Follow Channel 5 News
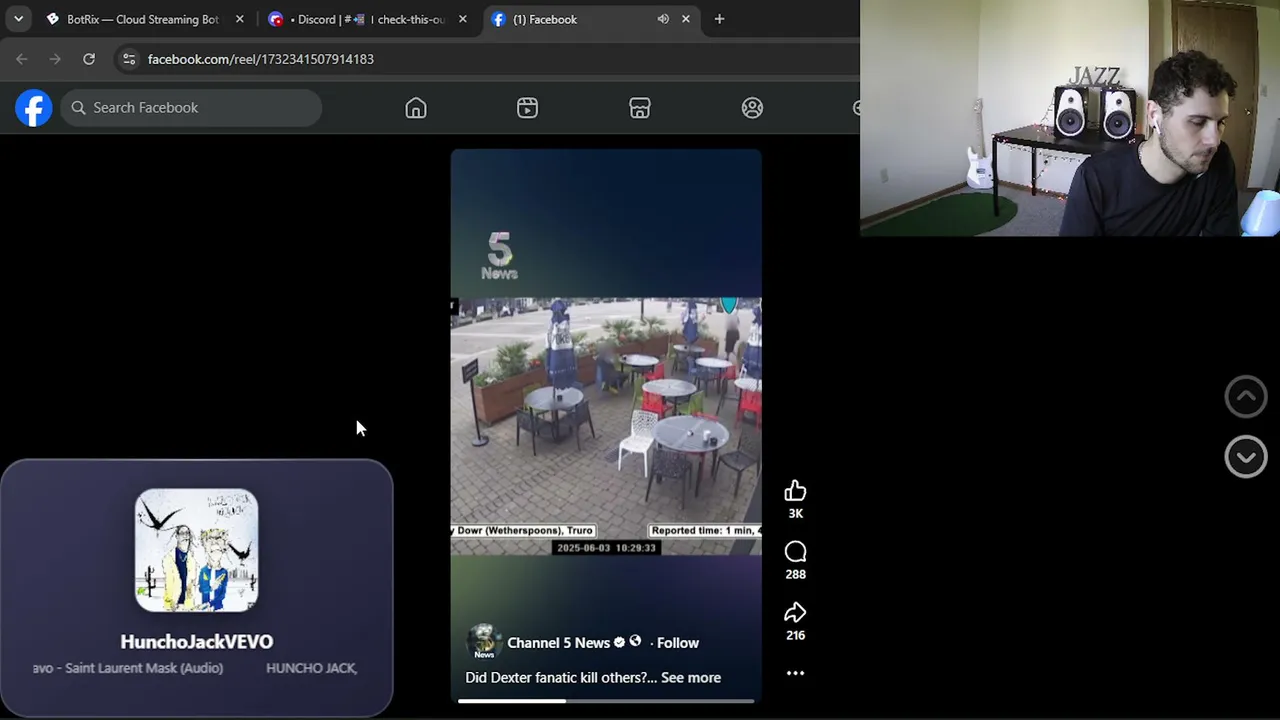Viewport: 1280px width, 720px height. coord(678,643)
